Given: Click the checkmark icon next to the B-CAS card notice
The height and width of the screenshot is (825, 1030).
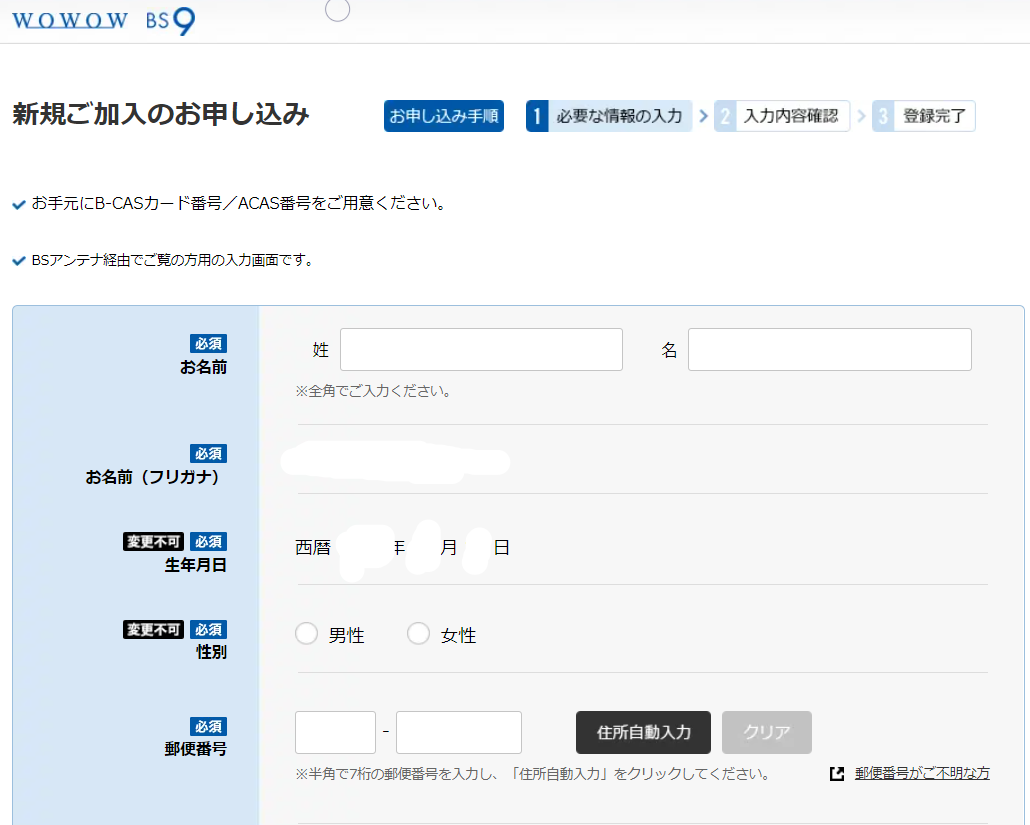Looking at the screenshot, I should pos(18,205).
